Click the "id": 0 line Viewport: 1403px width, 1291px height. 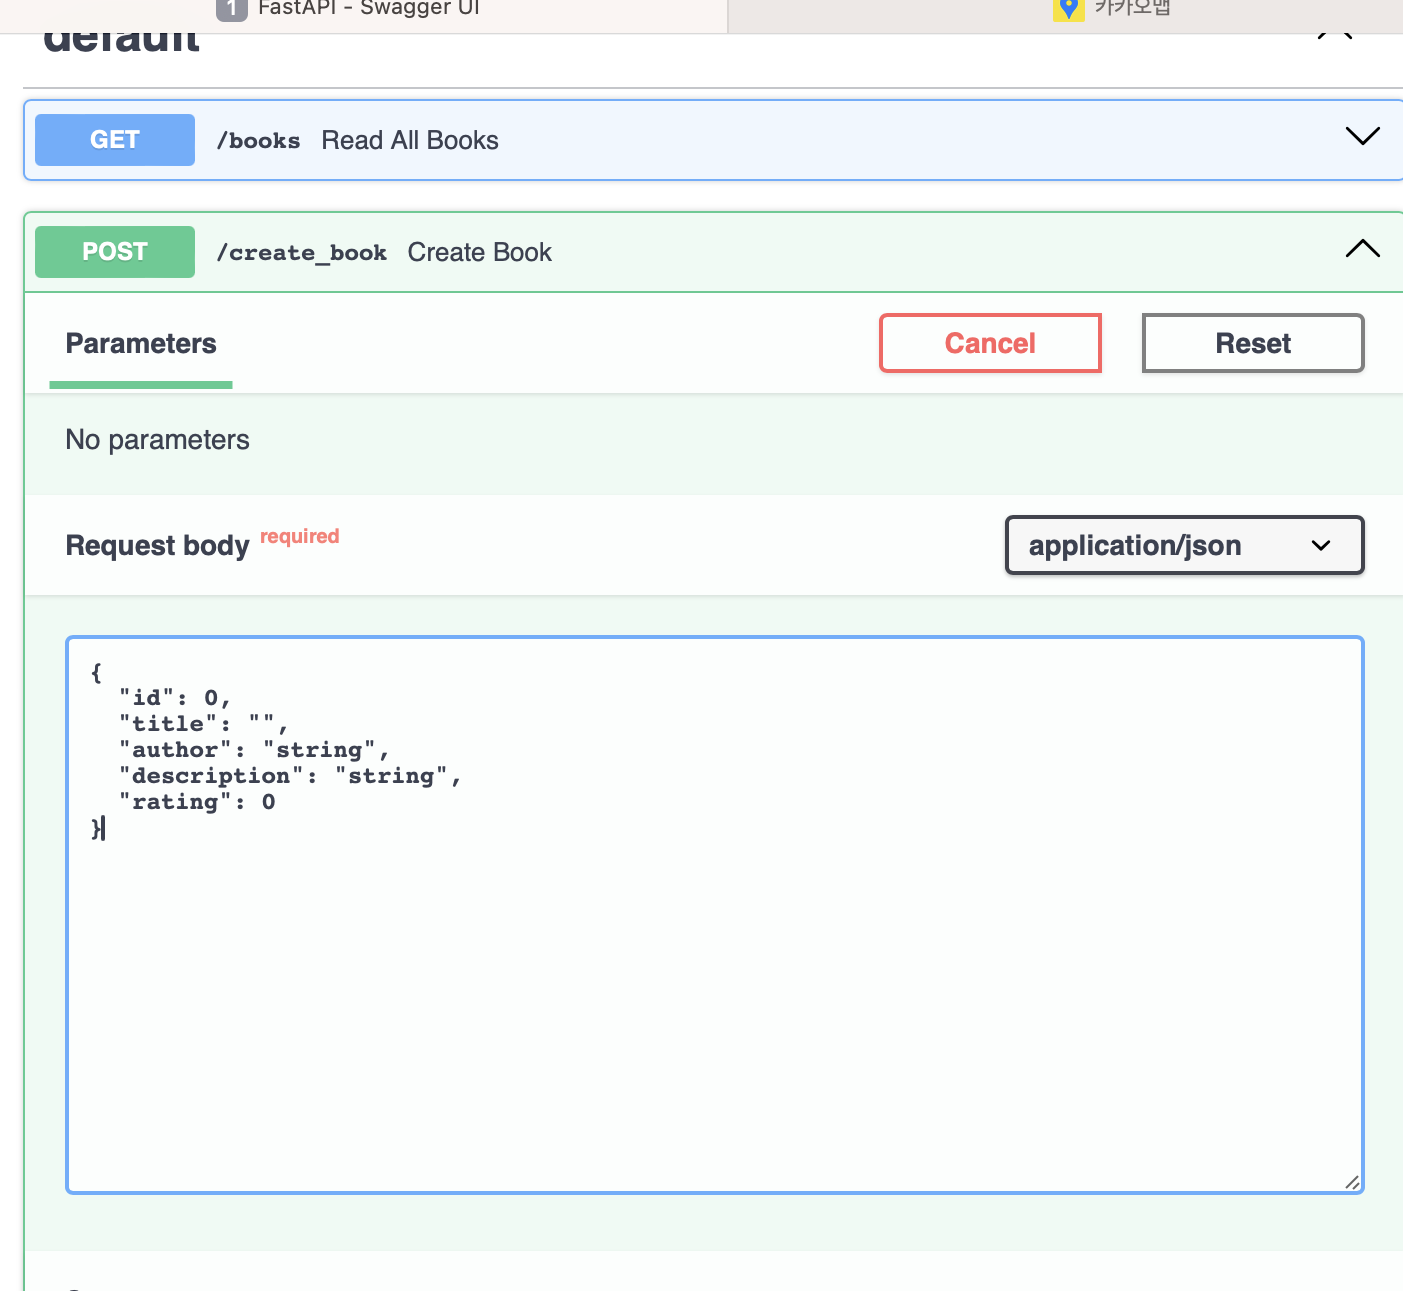pyautogui.click(x=175, y=698)
